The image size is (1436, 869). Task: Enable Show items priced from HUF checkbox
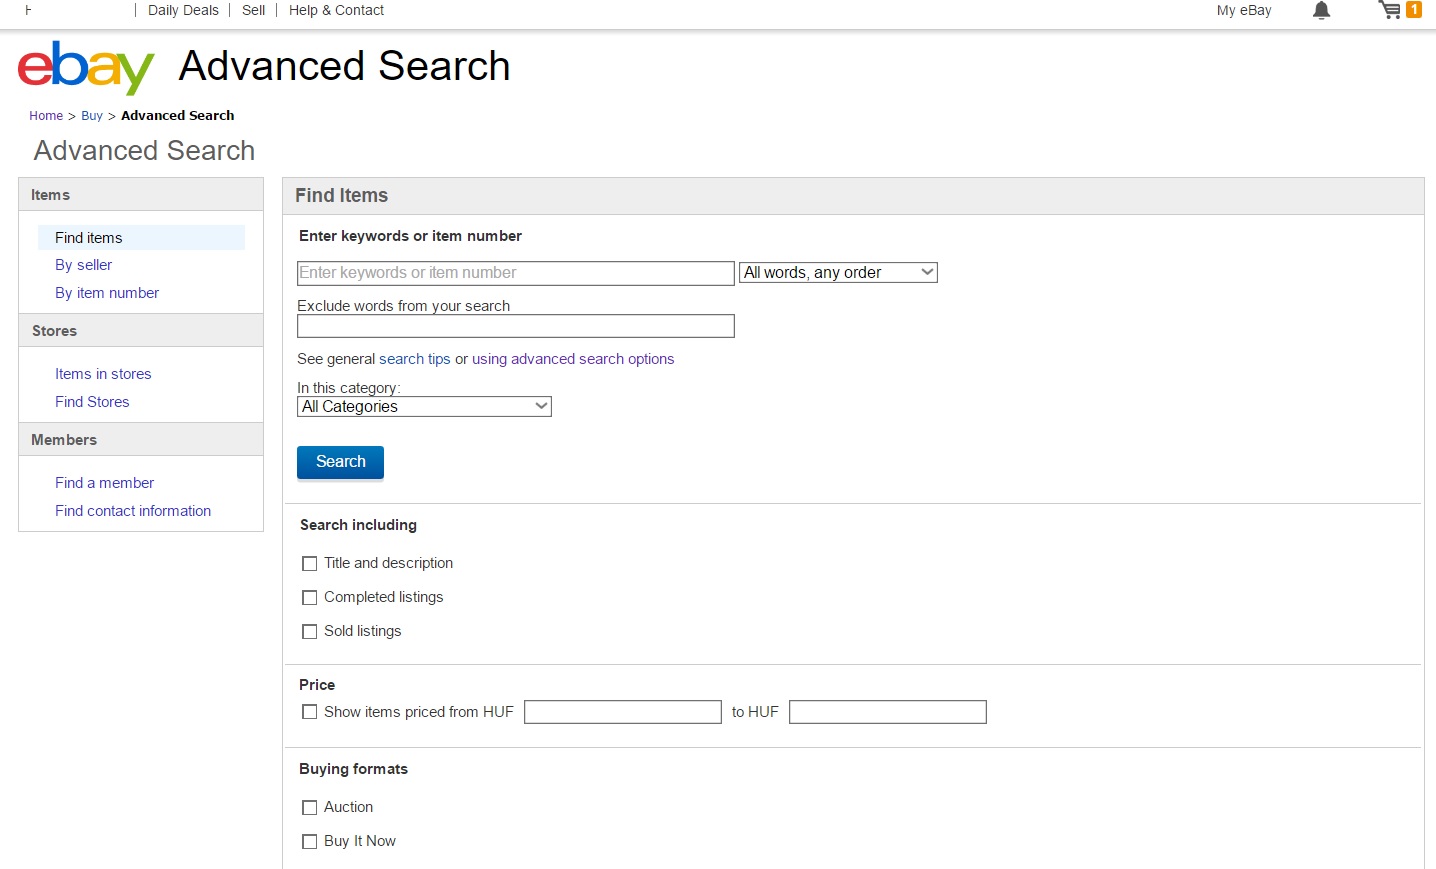(x=310, y=712)
